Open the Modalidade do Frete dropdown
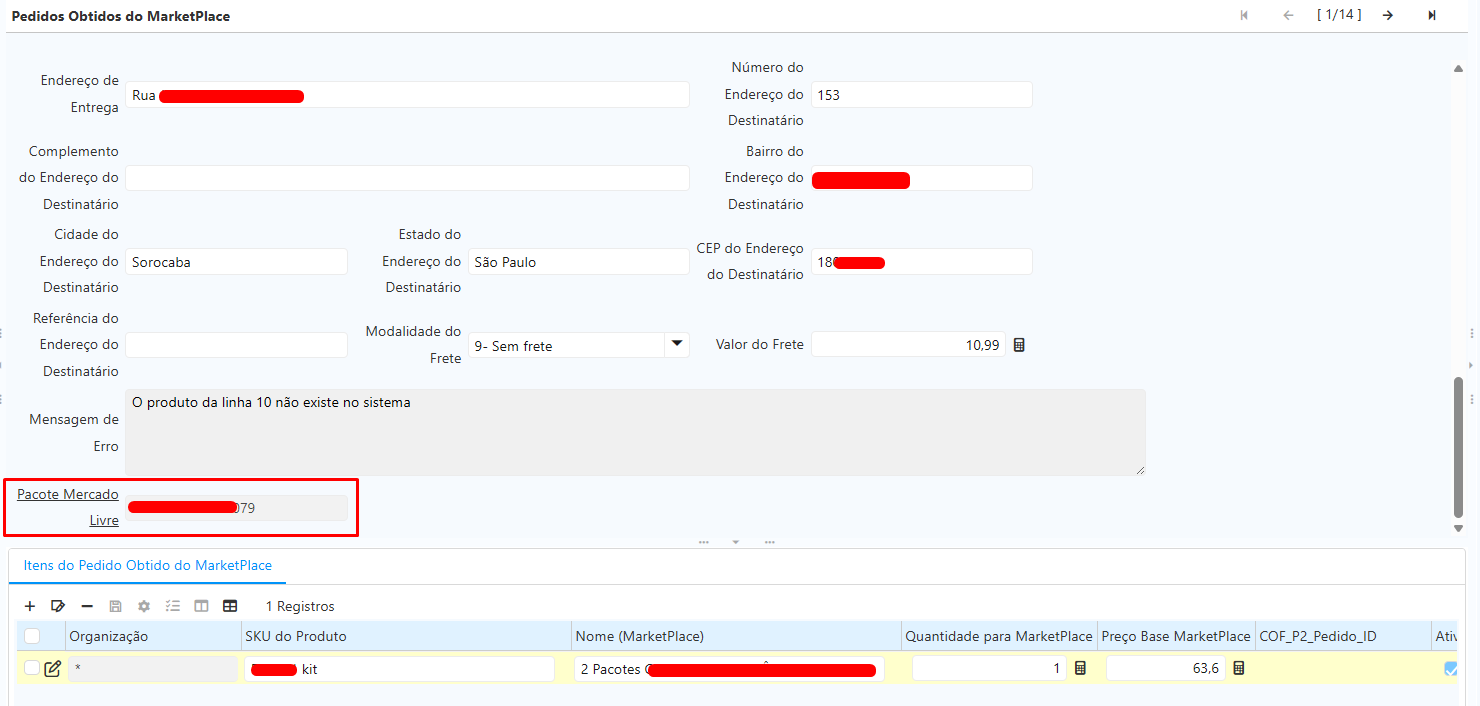Viewport: 1480px width, 706px height. point(677,345)
